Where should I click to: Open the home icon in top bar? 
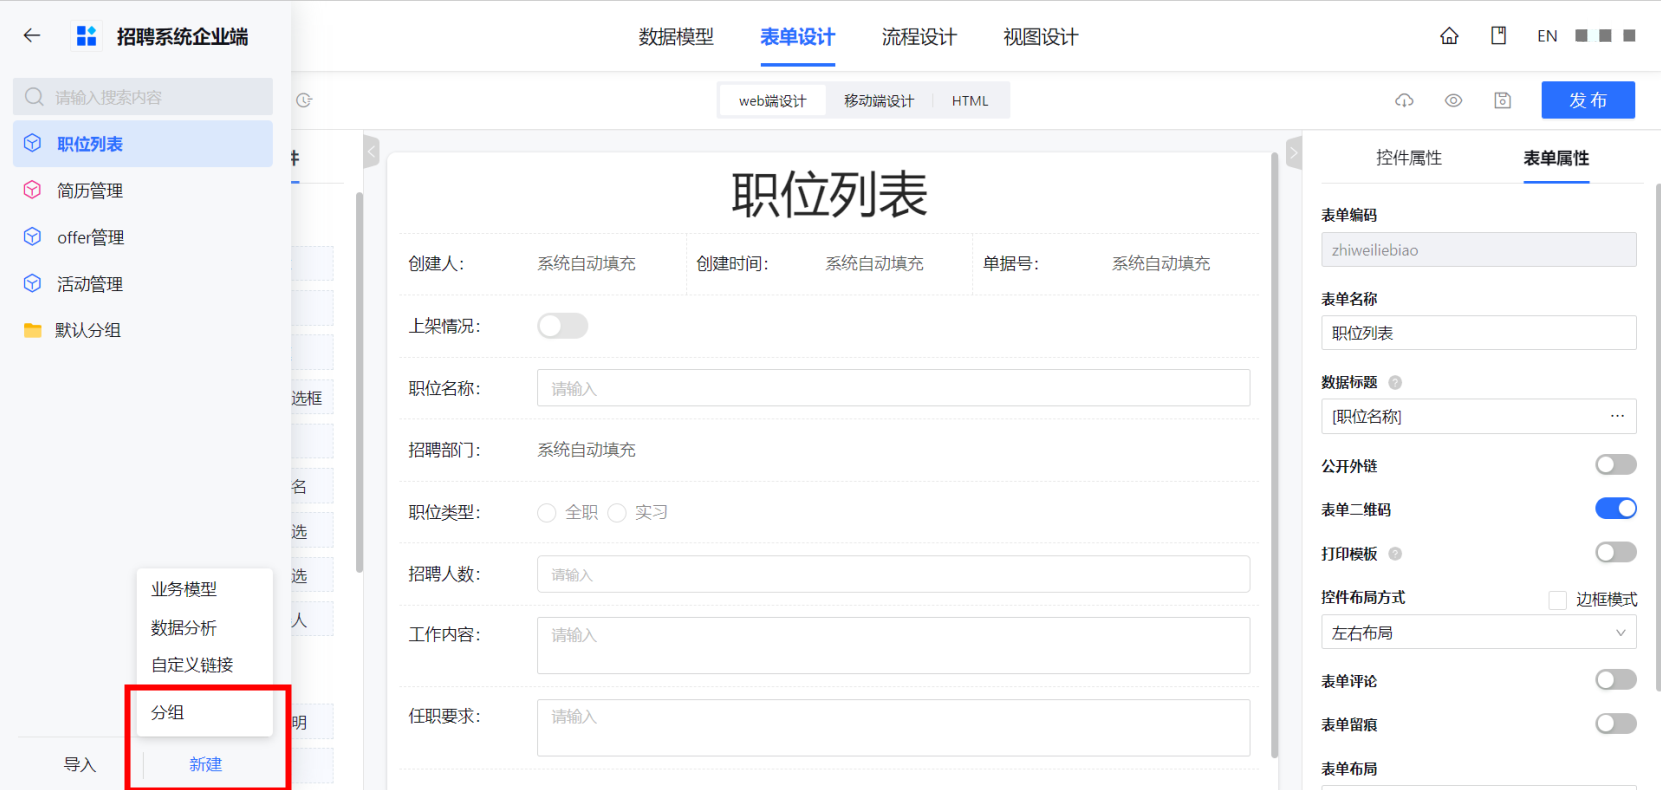1449,36
